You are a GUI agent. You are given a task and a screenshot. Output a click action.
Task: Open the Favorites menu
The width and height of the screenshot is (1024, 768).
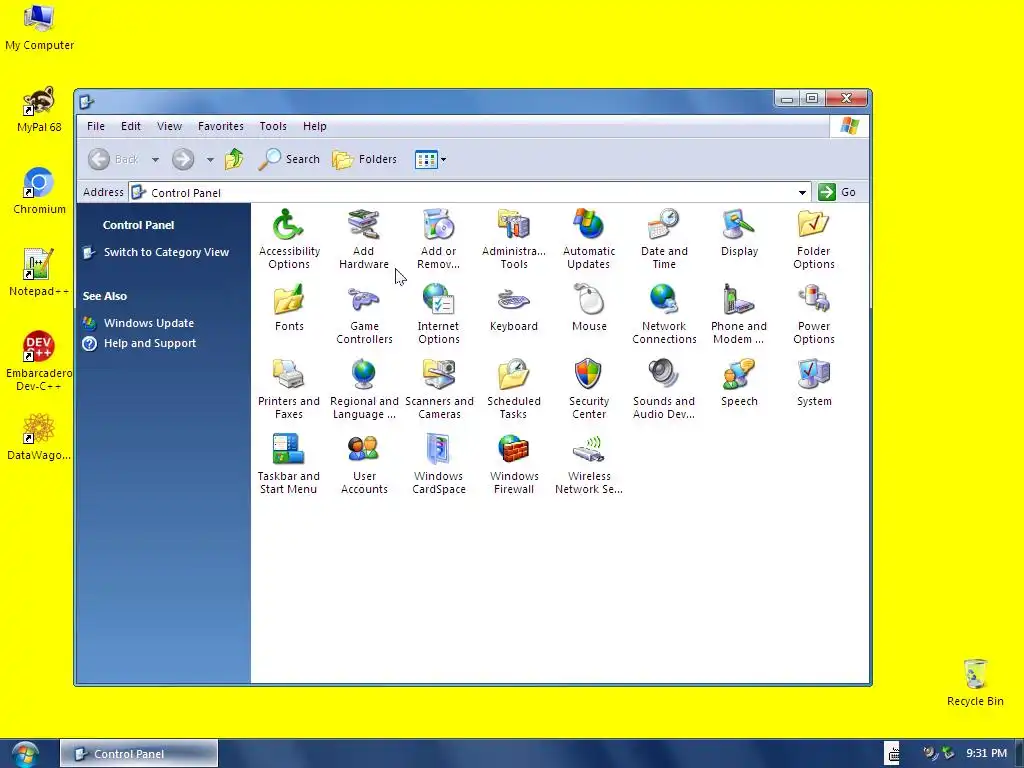[221, 126]
